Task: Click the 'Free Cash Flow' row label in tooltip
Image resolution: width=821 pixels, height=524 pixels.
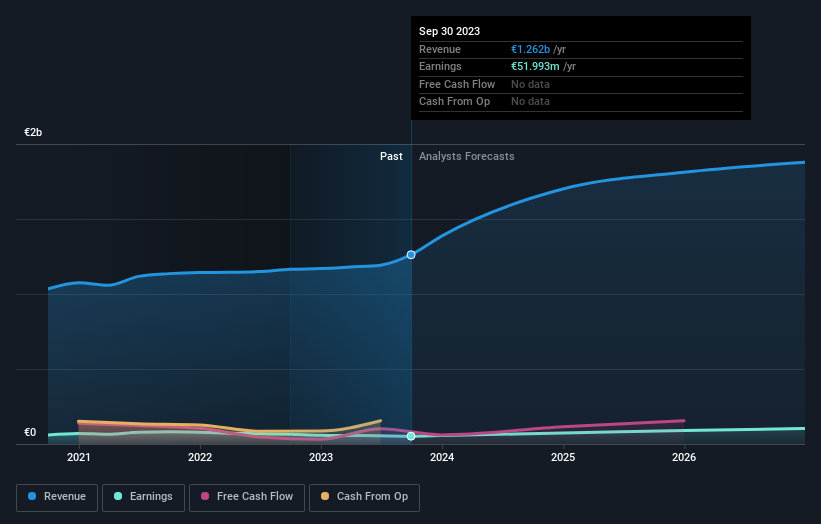Action: (x=457, y=84)
